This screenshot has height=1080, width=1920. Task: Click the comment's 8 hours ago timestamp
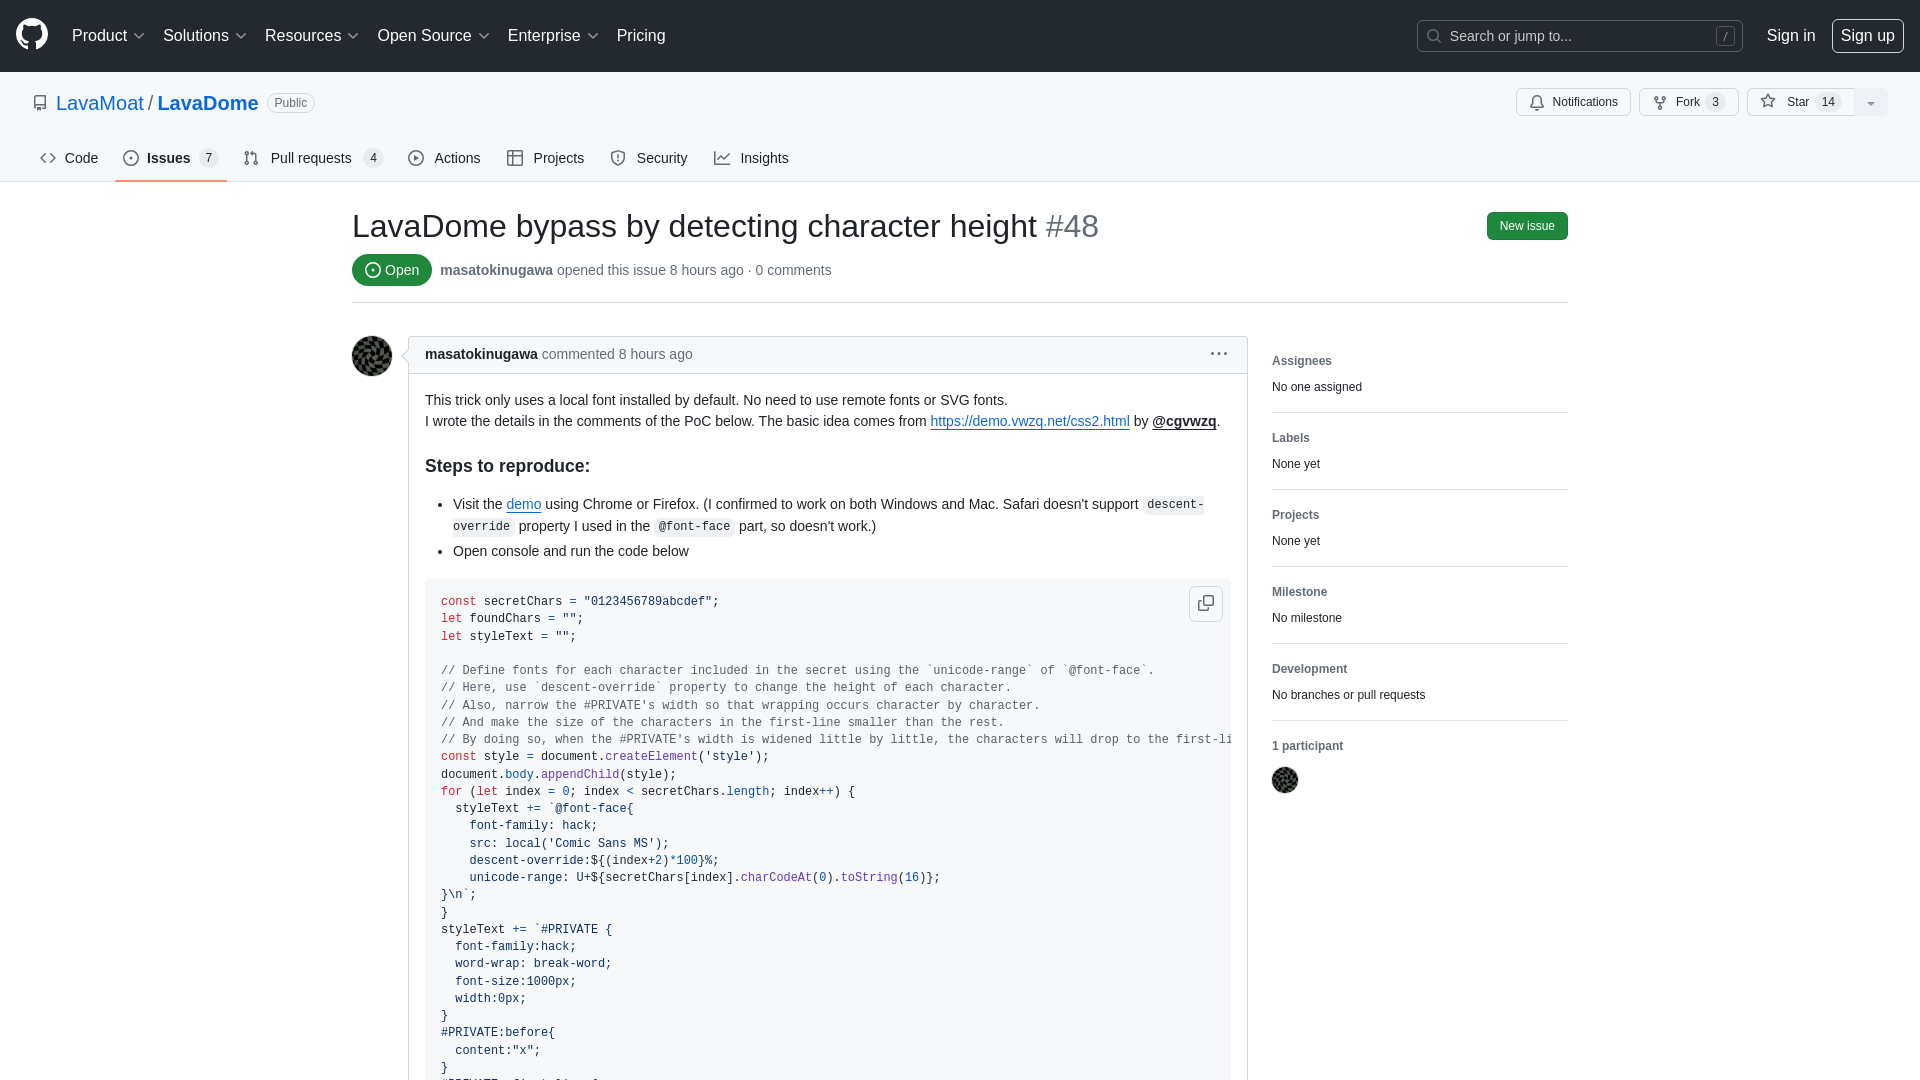(x=655, y=354)
